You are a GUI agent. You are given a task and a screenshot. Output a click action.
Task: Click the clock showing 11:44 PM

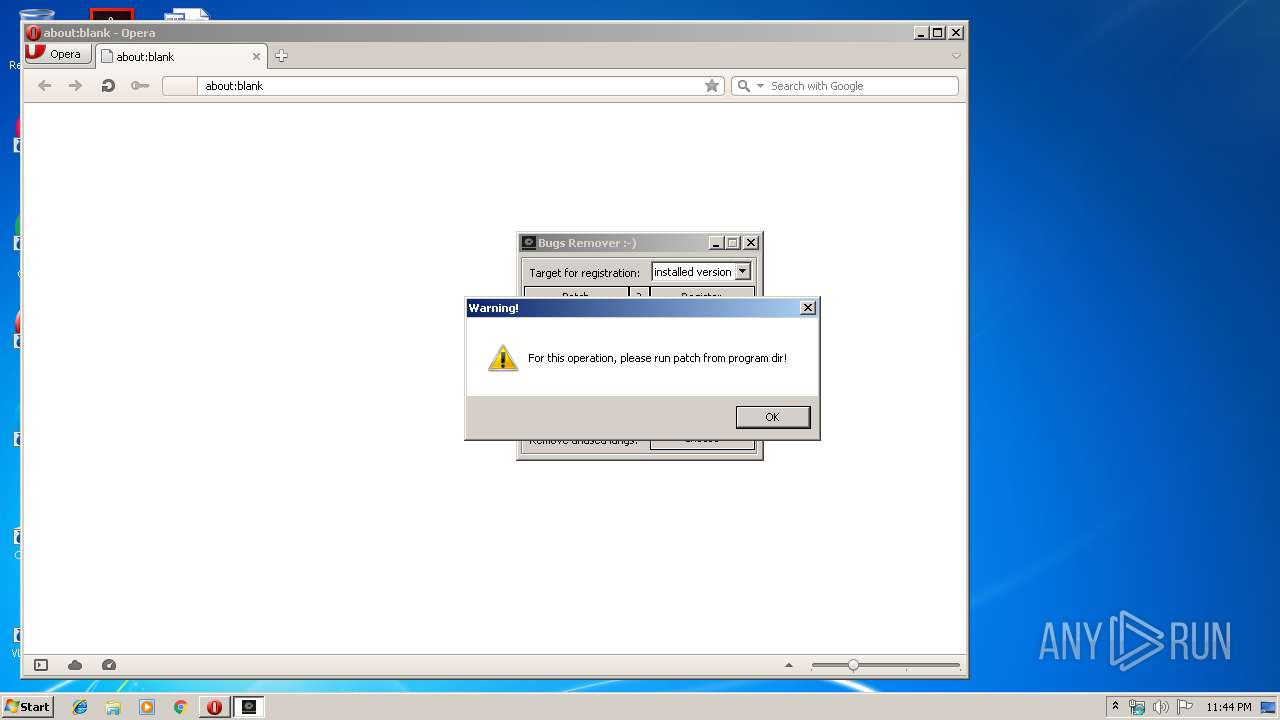(x=1228, y=707)
